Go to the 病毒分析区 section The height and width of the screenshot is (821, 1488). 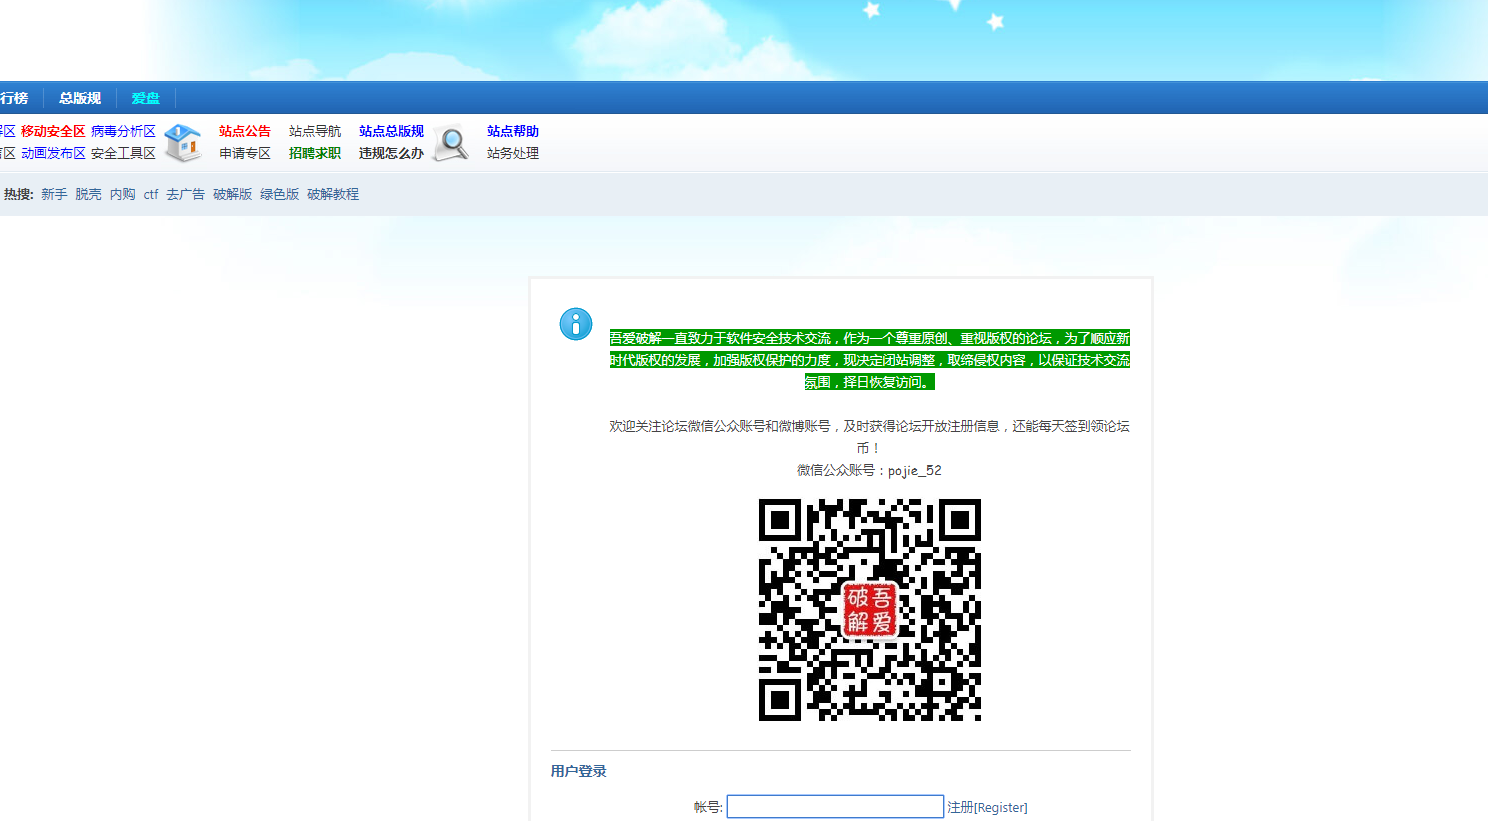pyautogui.click(x=123, y=131)
